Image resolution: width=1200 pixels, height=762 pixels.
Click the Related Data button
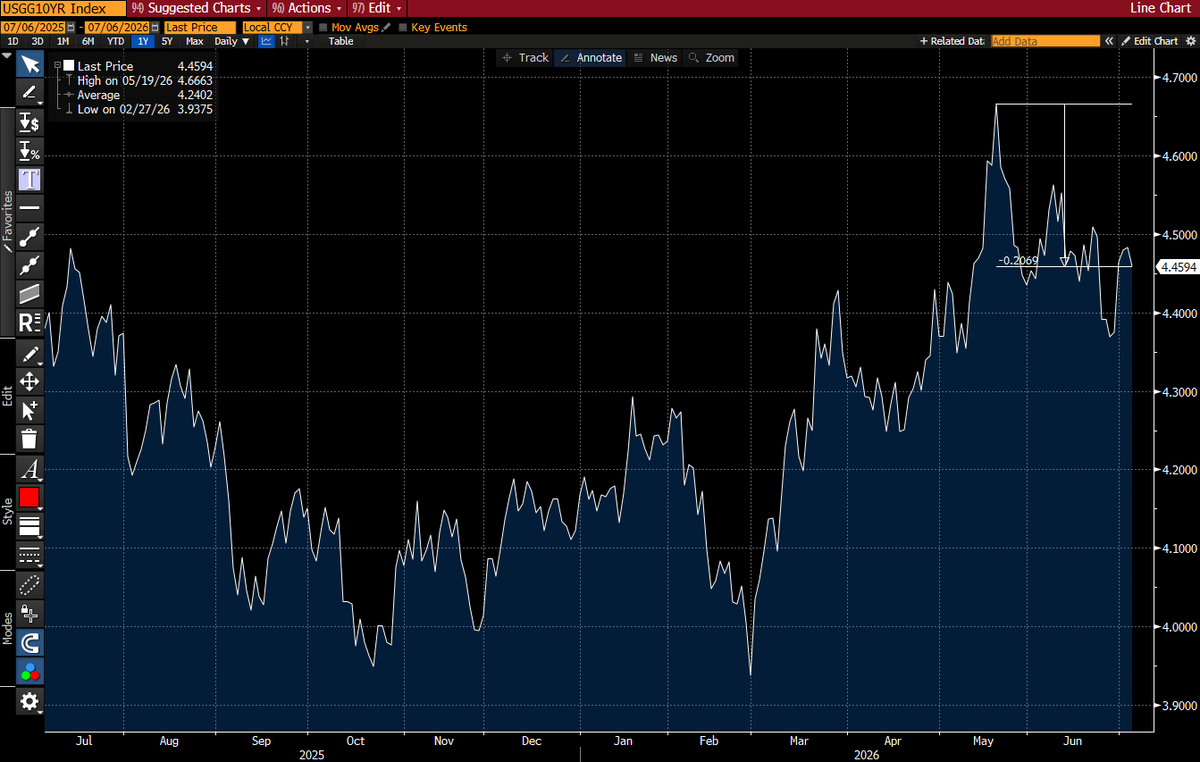pos(952,41)
